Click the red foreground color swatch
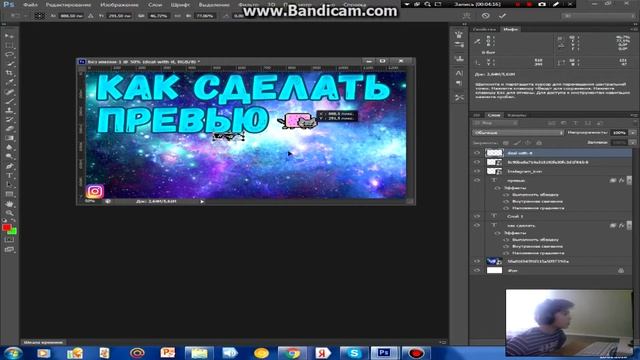Viewport: 640px width, 360px height. click(x=6, y=228)
